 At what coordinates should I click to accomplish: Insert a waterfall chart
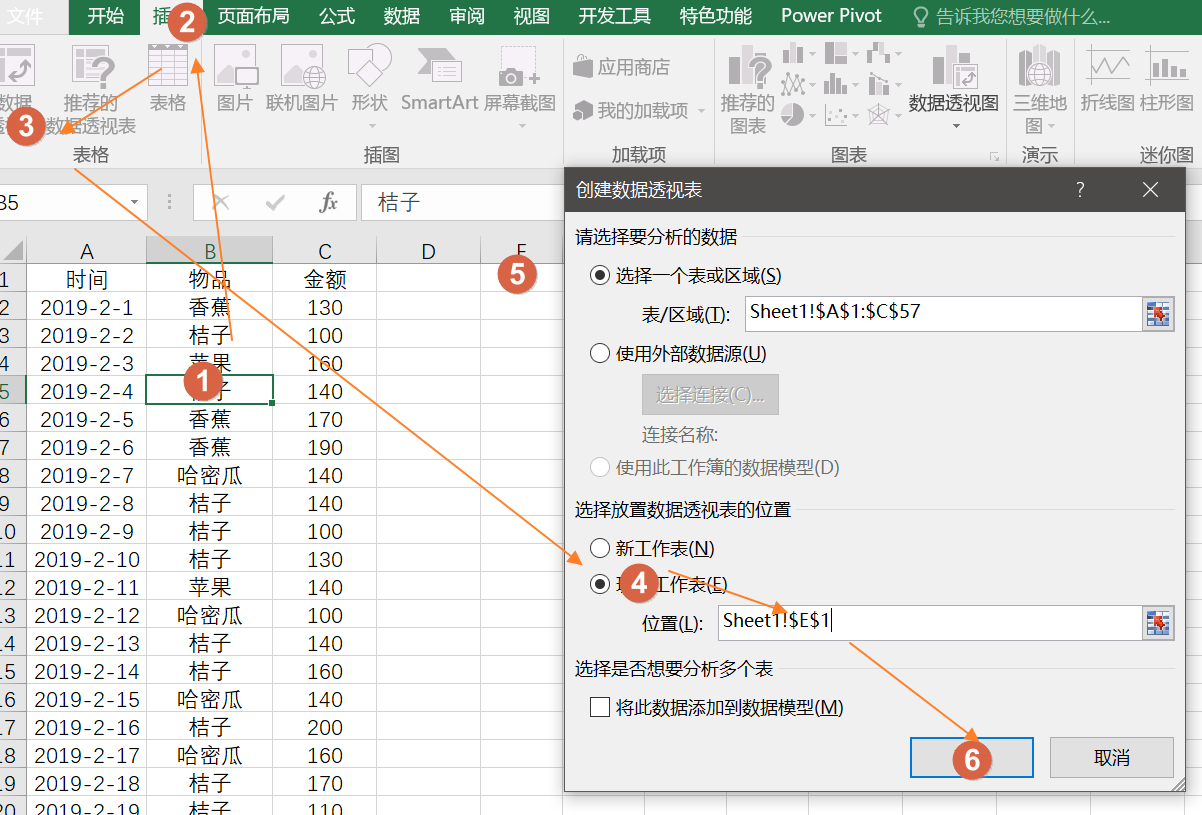coord(878,52)
